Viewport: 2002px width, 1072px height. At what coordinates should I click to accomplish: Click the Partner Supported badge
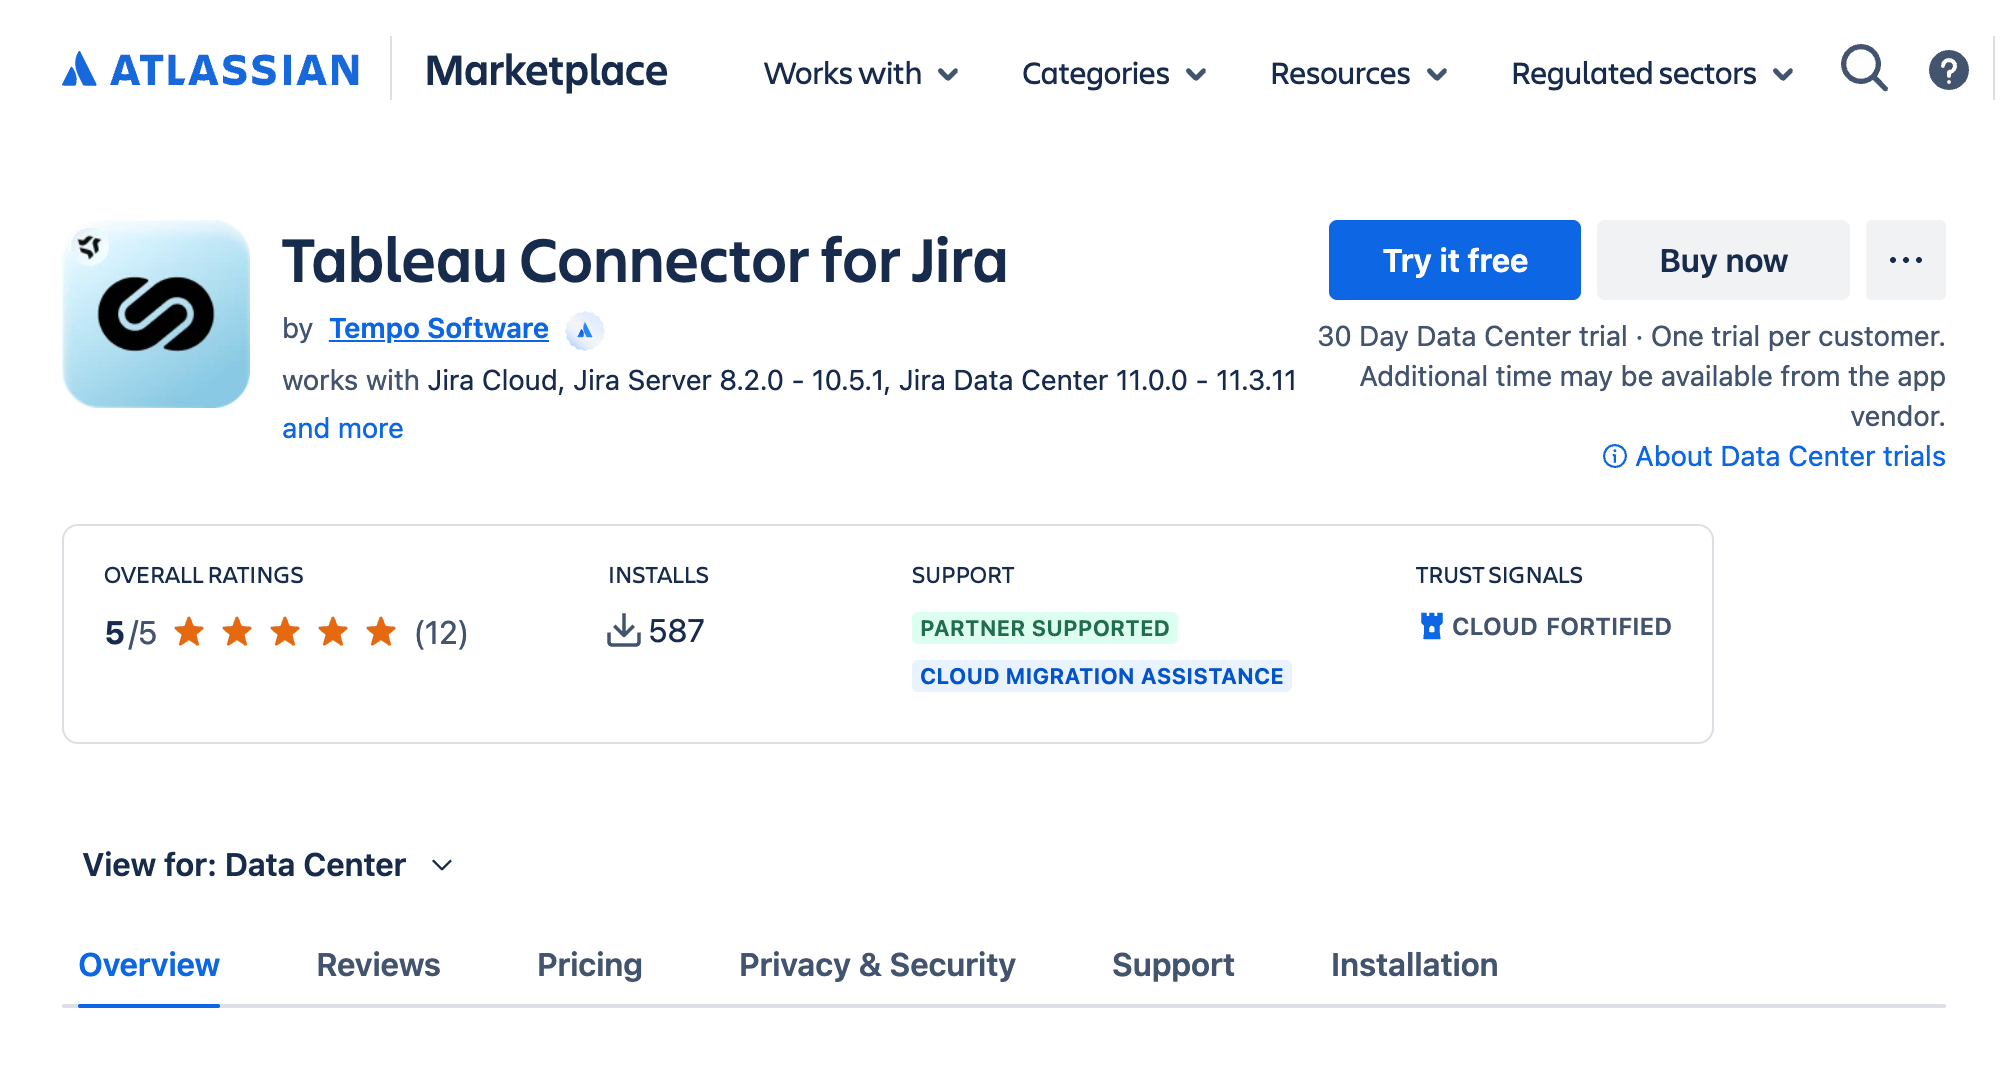click(1045, 628)
